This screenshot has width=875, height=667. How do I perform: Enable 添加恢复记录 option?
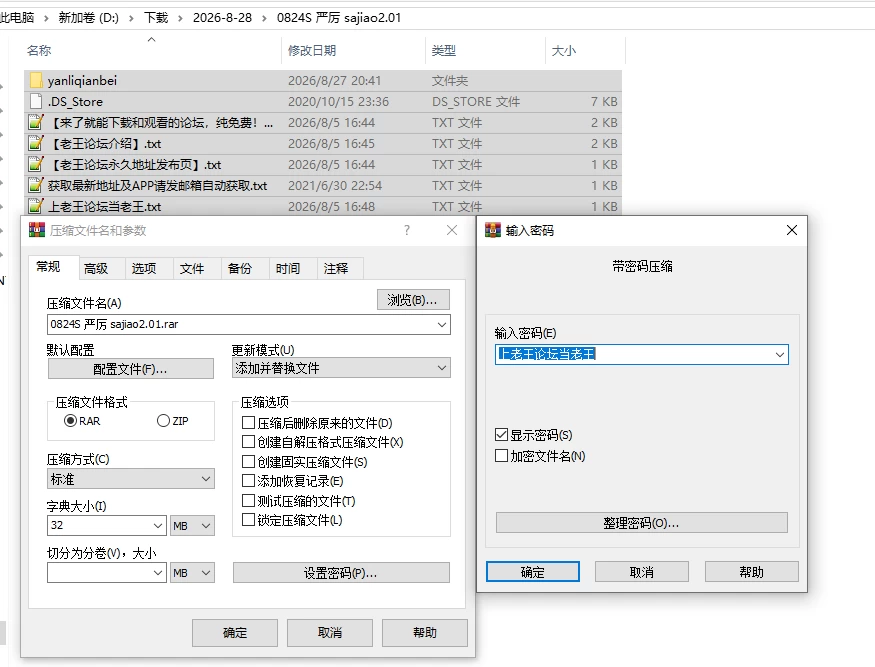(x=248, y=481)
